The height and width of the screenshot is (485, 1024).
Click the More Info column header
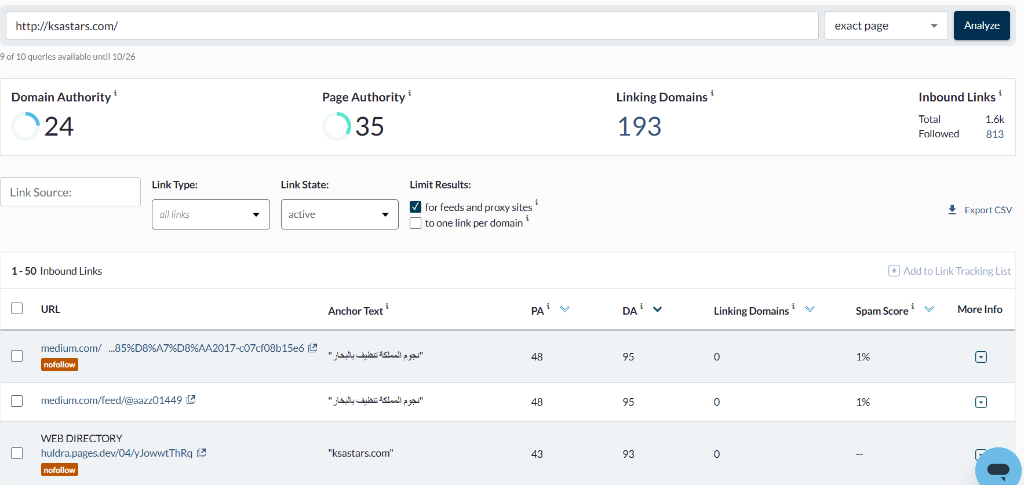coord(980,309)
